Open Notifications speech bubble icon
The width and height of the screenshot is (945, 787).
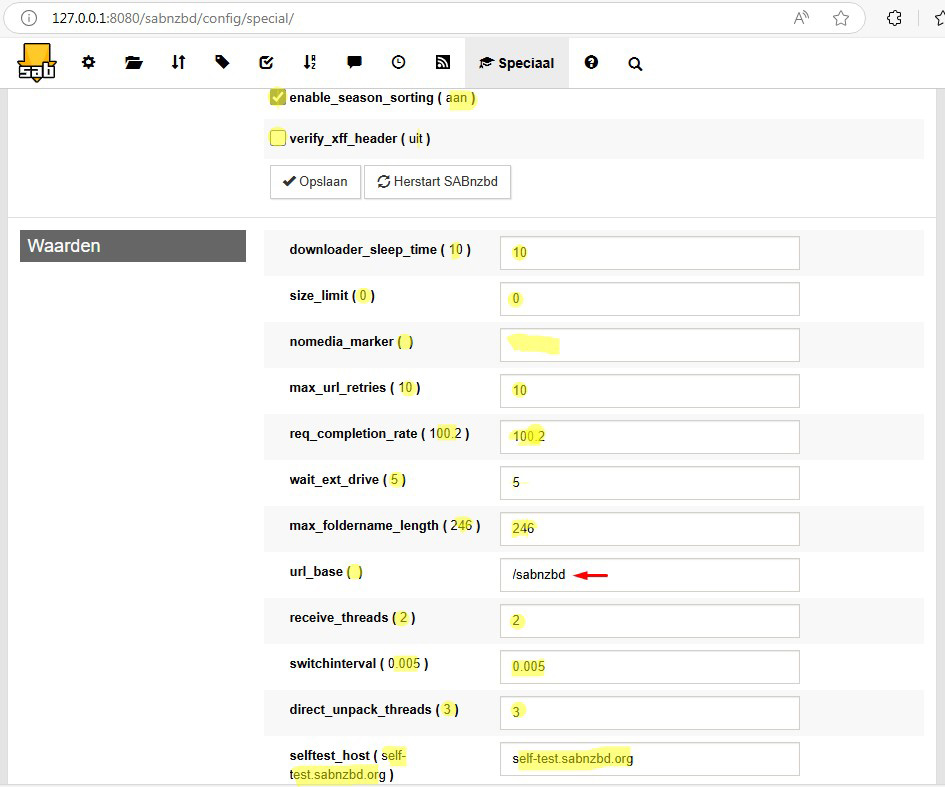coord(354,62)
